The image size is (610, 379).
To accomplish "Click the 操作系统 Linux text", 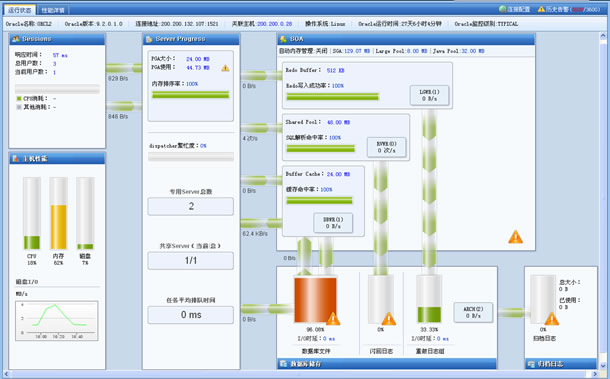I will [325, 24].
